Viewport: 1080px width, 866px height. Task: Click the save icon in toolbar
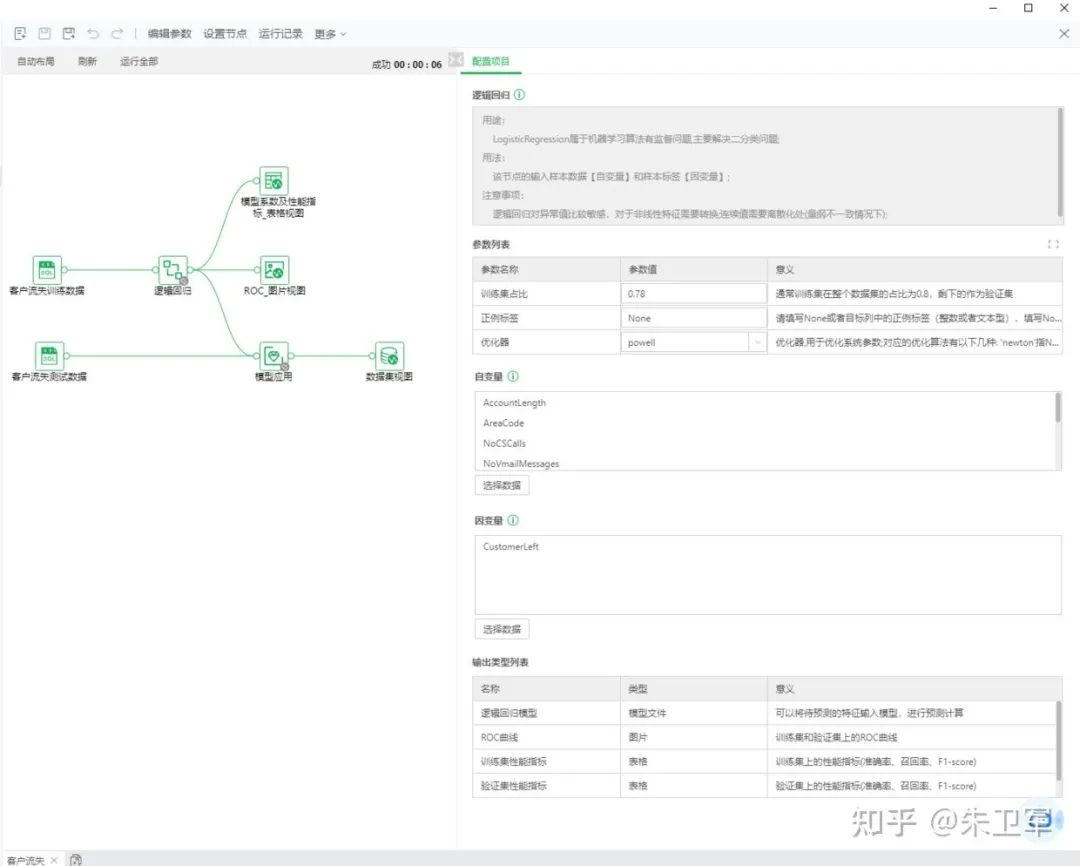pyautogui.click(x=44, y=33)
